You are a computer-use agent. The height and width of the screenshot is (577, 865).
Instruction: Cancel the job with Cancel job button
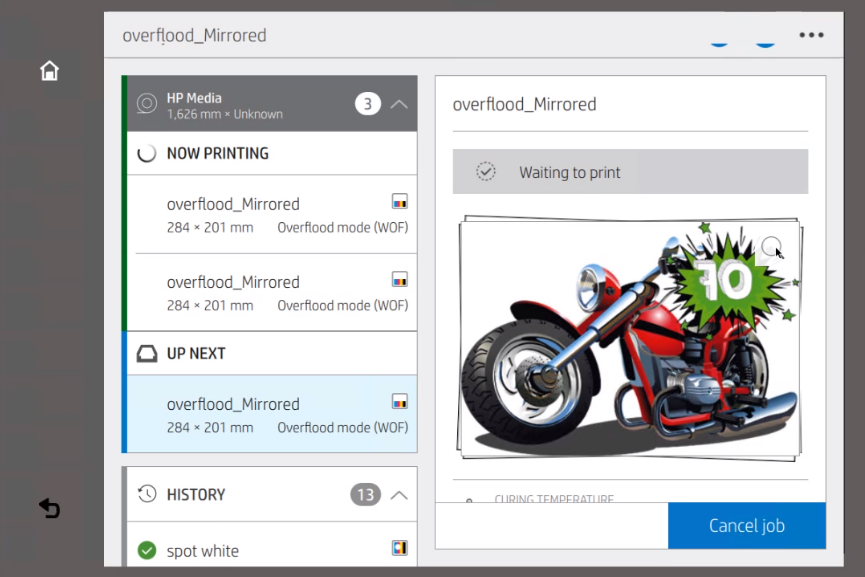746,526
